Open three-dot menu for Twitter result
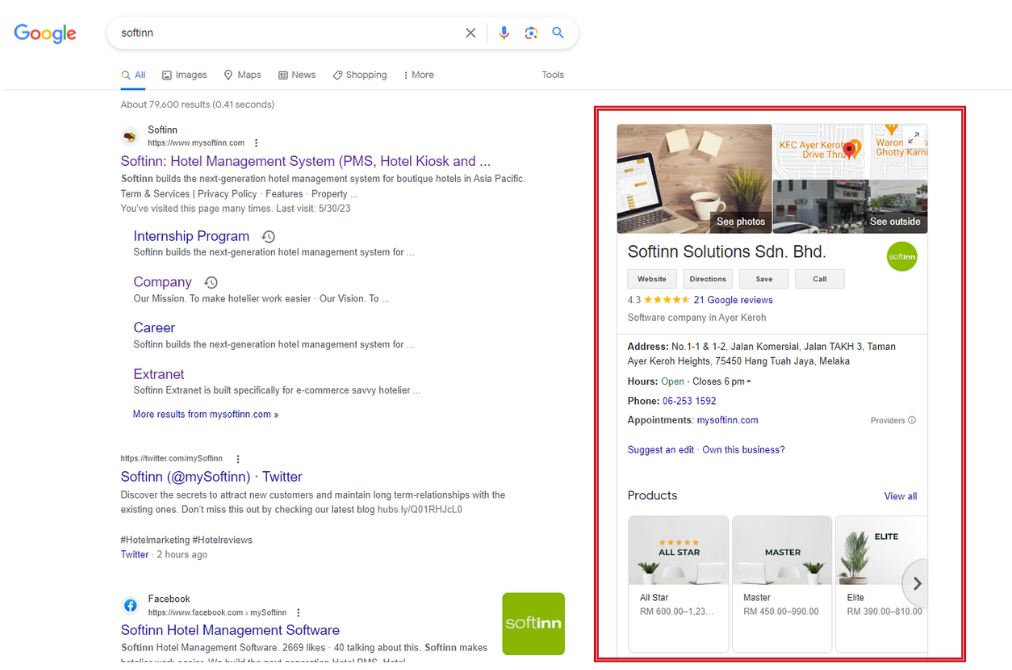Image resolution: width=1012 pixels, height=670 pixels. point(238,459)
